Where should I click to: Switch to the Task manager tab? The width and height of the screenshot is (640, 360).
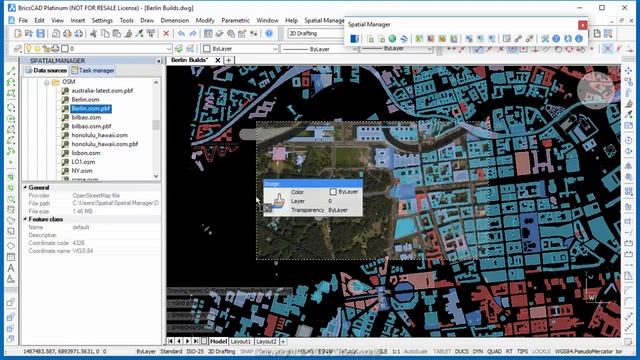pos(93,70)
